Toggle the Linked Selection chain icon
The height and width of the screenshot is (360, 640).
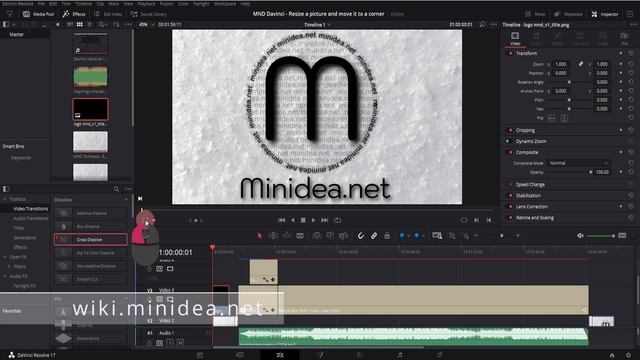tap(374, 236)
